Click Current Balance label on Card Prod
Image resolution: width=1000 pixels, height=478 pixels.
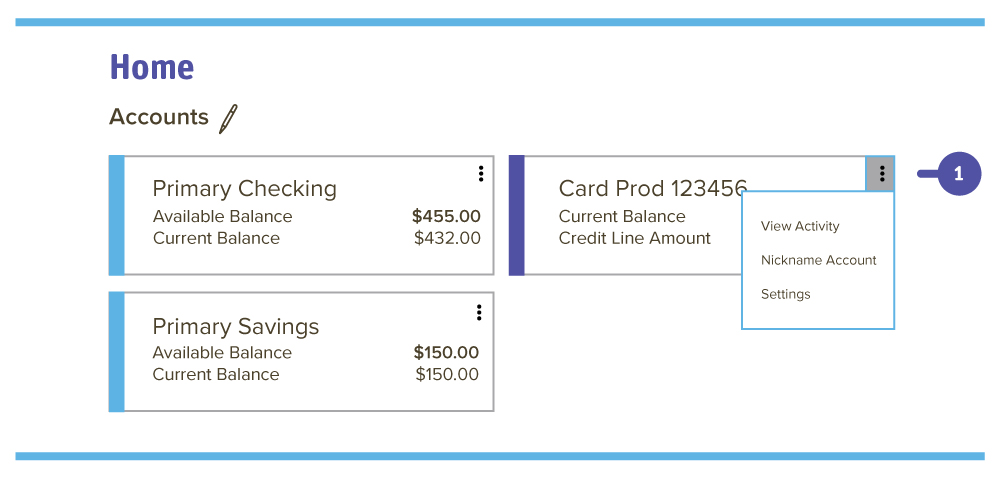(622, 217)
